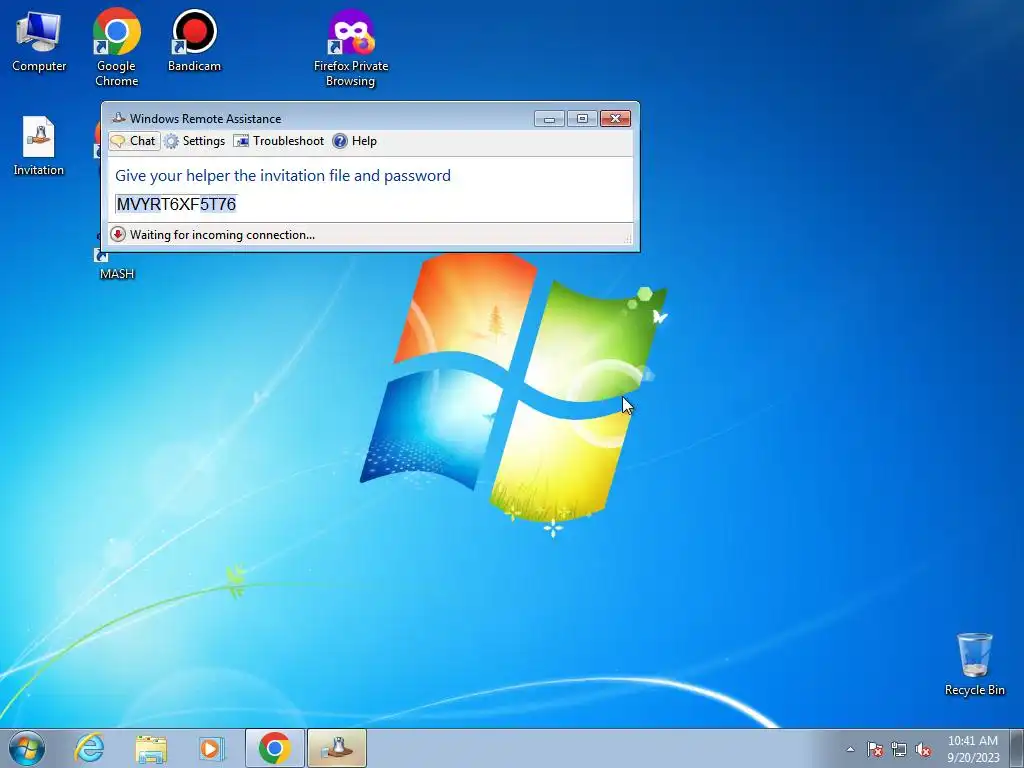The height and width of the screenshot is (768, 1024).
Task: Select the Computer desktop icon
Action: tap(39, 40)
